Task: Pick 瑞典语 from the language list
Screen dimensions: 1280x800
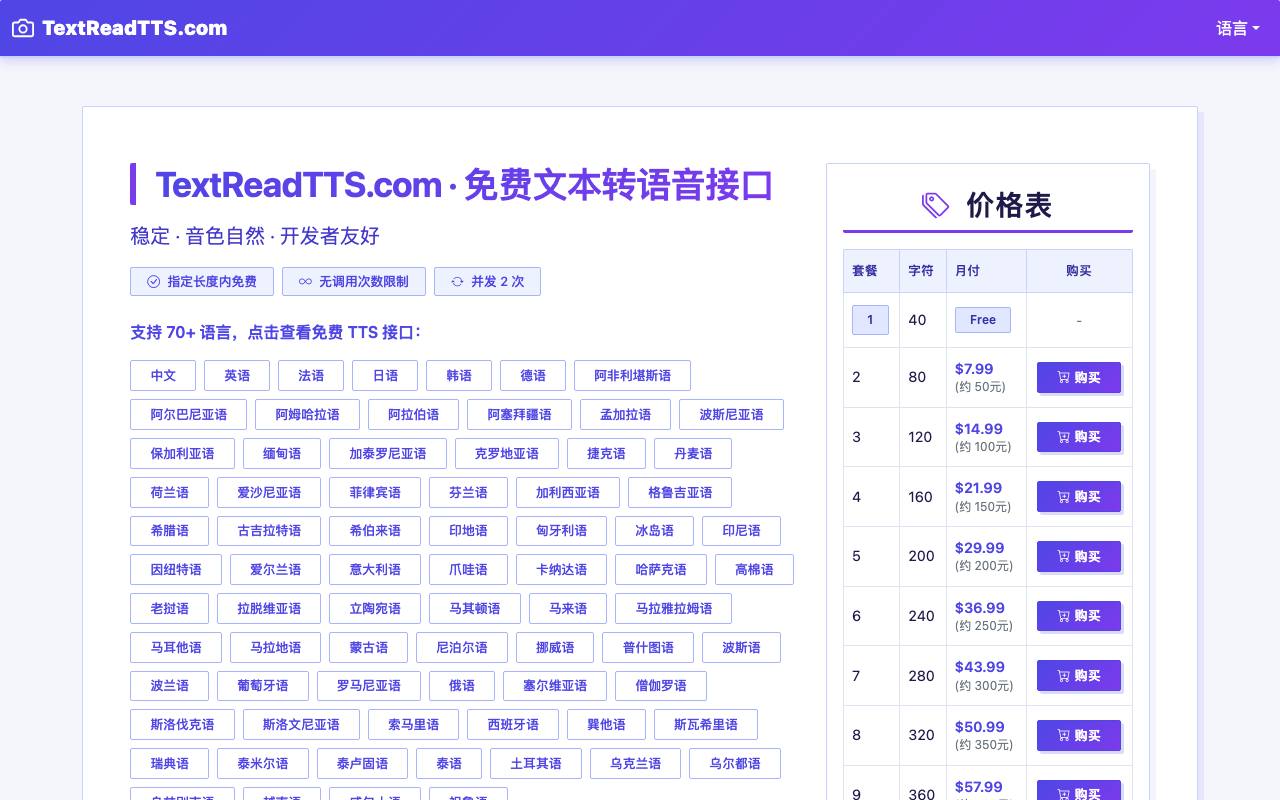Action: tap(169, 764)
